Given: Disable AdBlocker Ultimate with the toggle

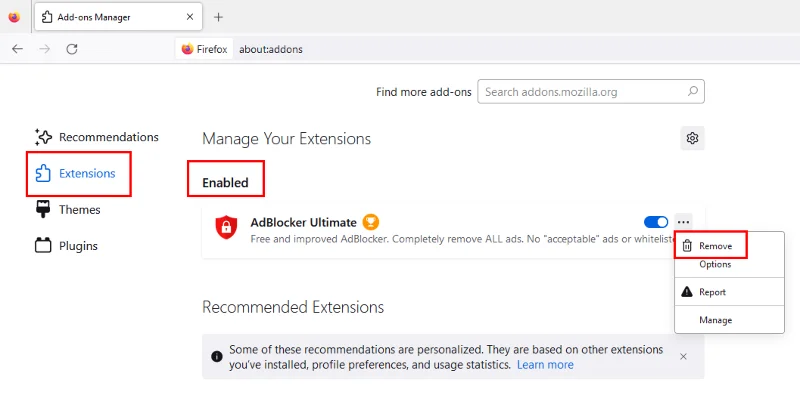Looking at the screenshot, I should click(656, 222).
